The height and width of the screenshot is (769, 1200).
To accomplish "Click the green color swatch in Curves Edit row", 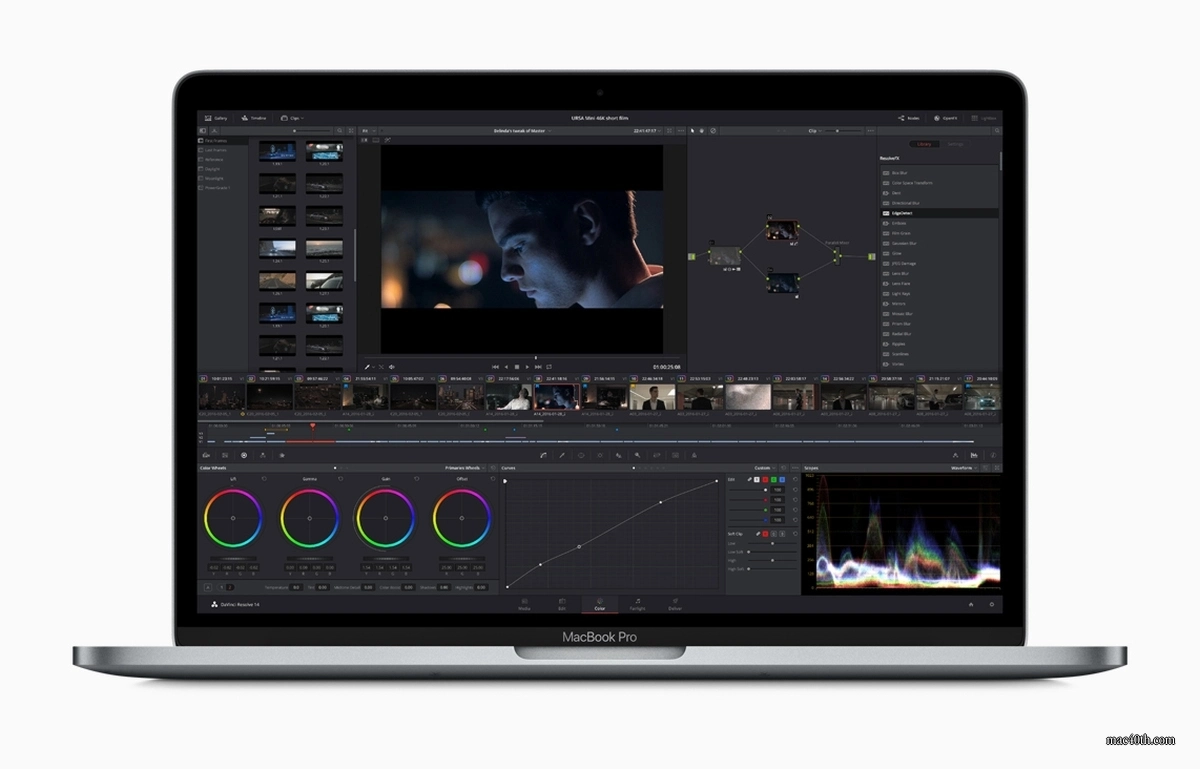I will [x=775, y=479].
